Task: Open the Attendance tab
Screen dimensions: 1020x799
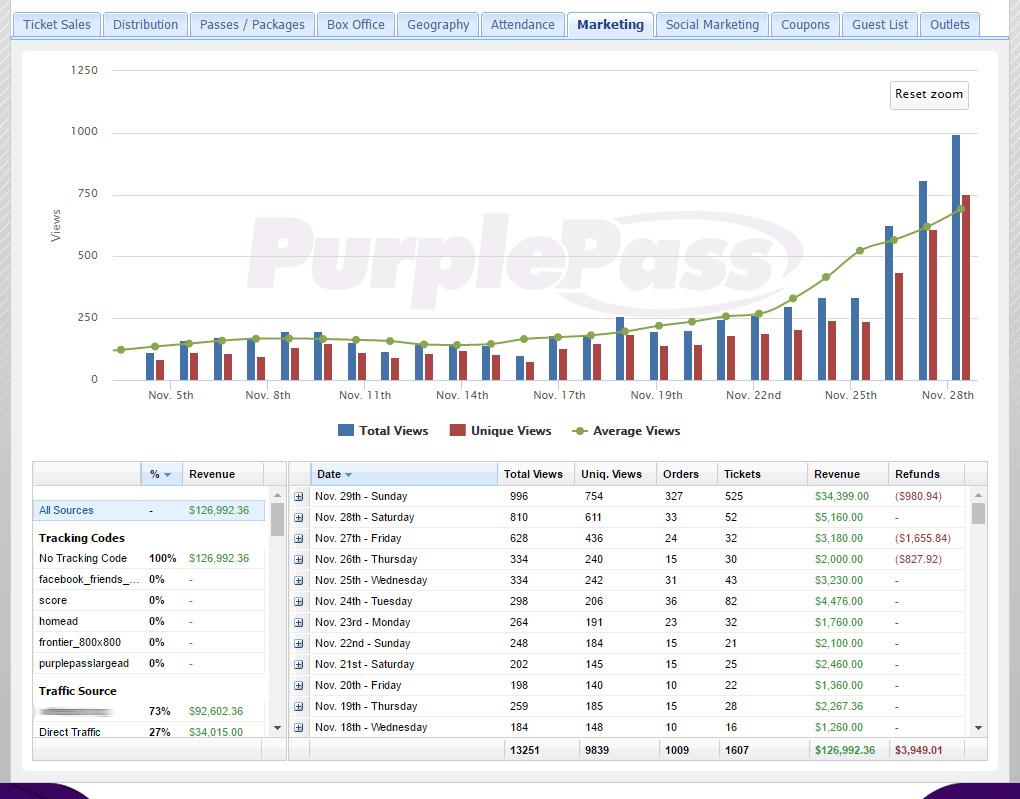Action: tap(522, 25)
